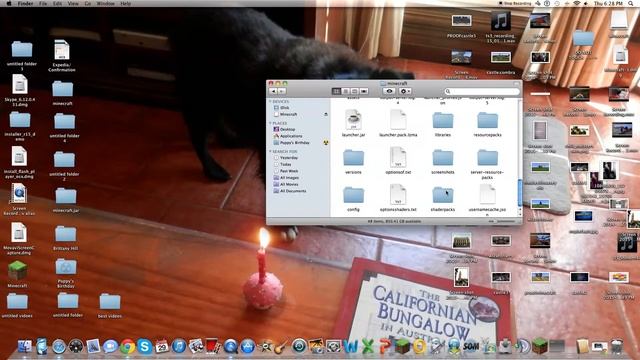
Task: Click the Quick Look eye button
Action: pos(389,91)
